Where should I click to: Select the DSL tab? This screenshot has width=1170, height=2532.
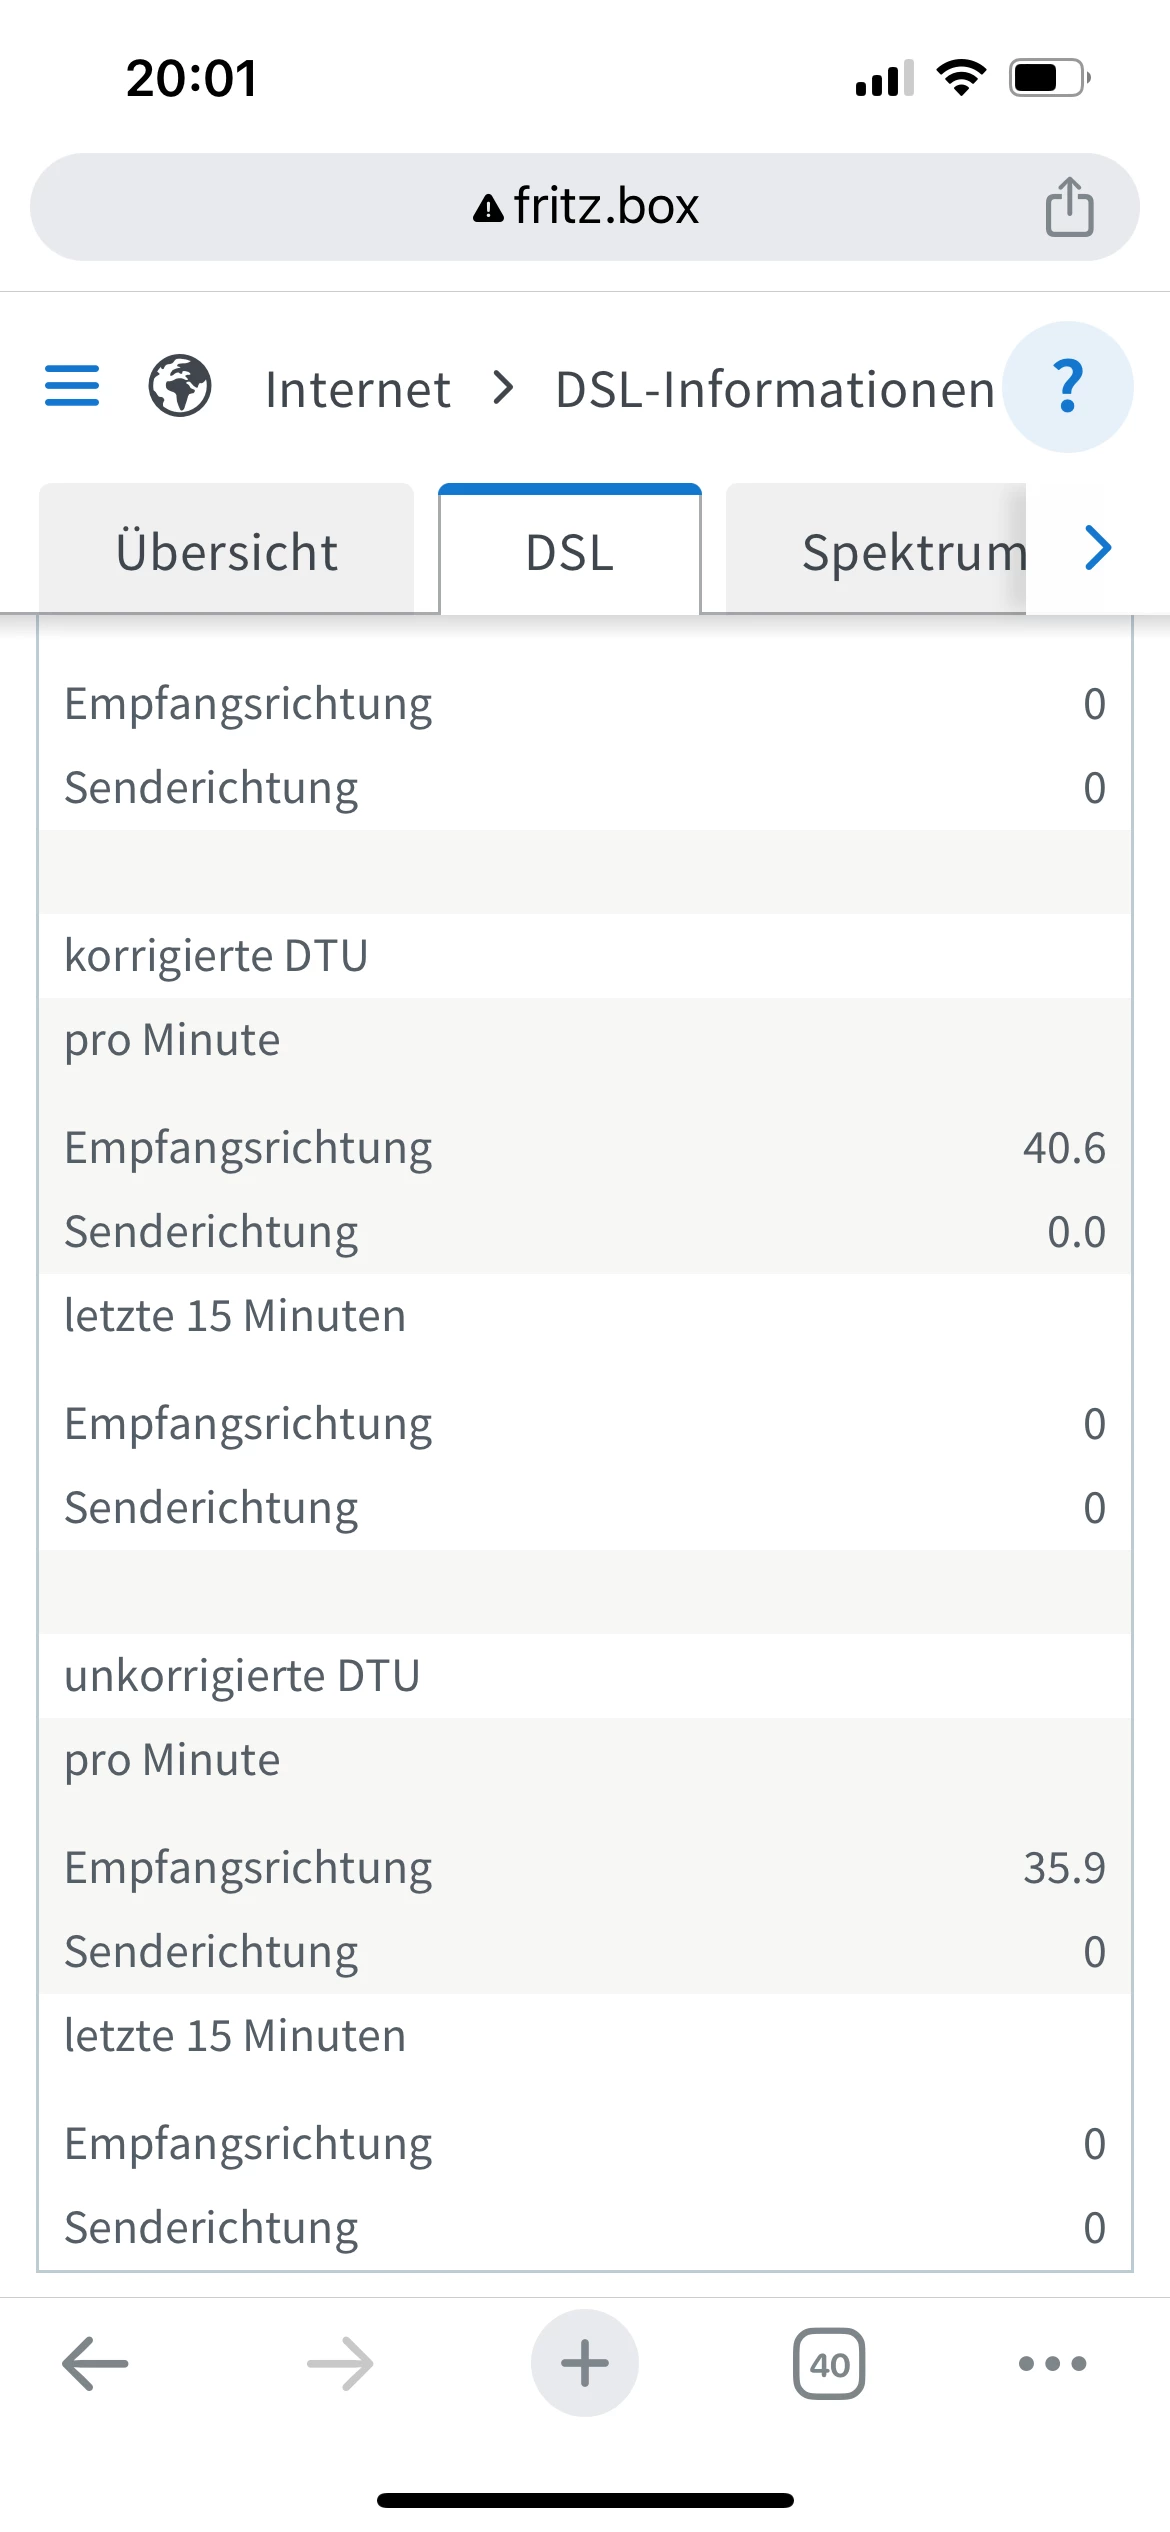570,552
